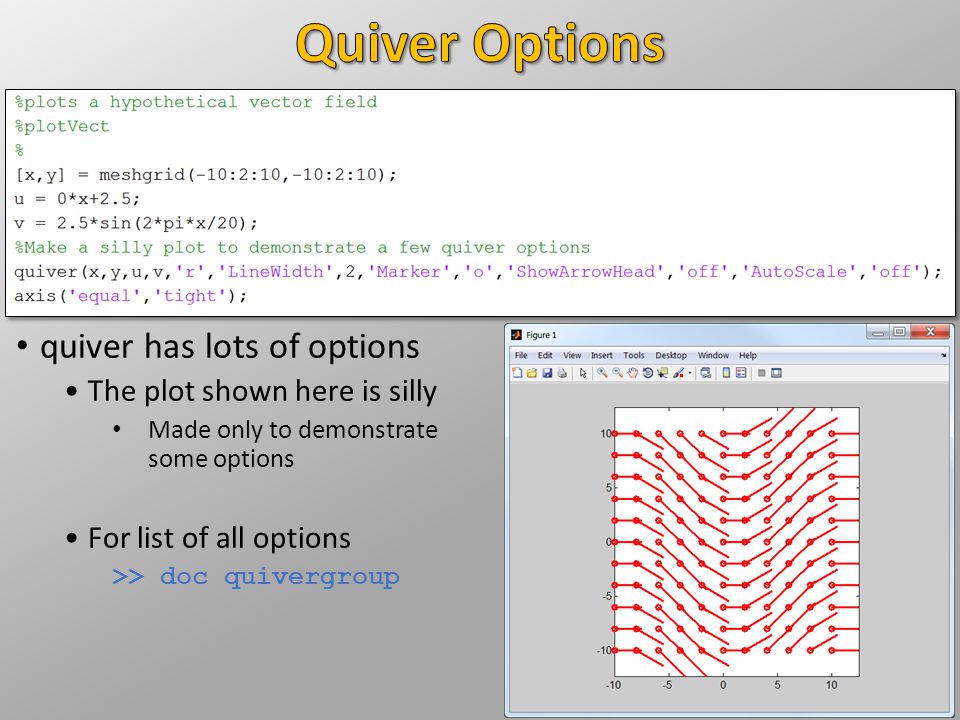The height and width of the screenshot is (720, 960).
Task: Open the Edit menu
Action: [545, 355]
